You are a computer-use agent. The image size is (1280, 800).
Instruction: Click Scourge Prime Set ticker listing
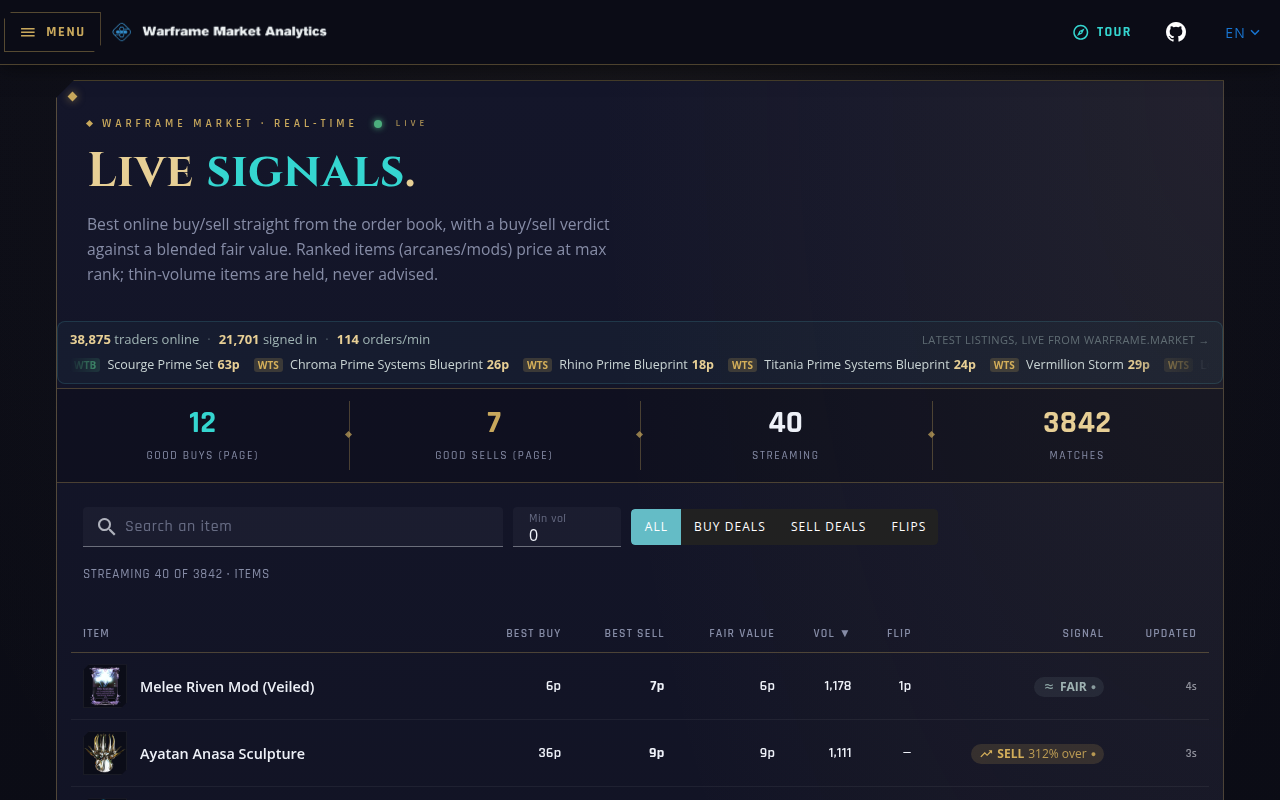point(156,365)
